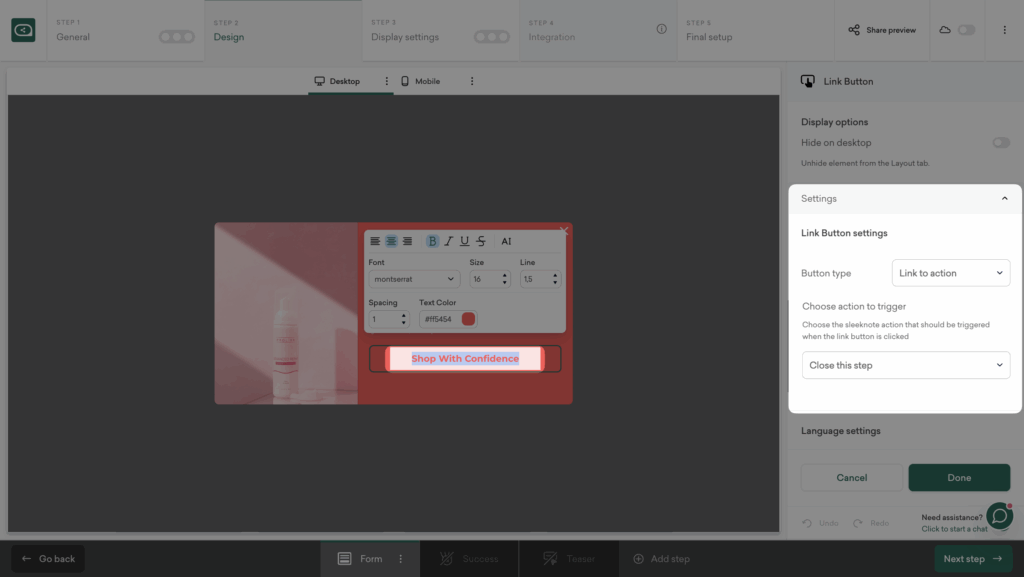Align text to the left
This screenshot has width=1024, height=577.
375,241
